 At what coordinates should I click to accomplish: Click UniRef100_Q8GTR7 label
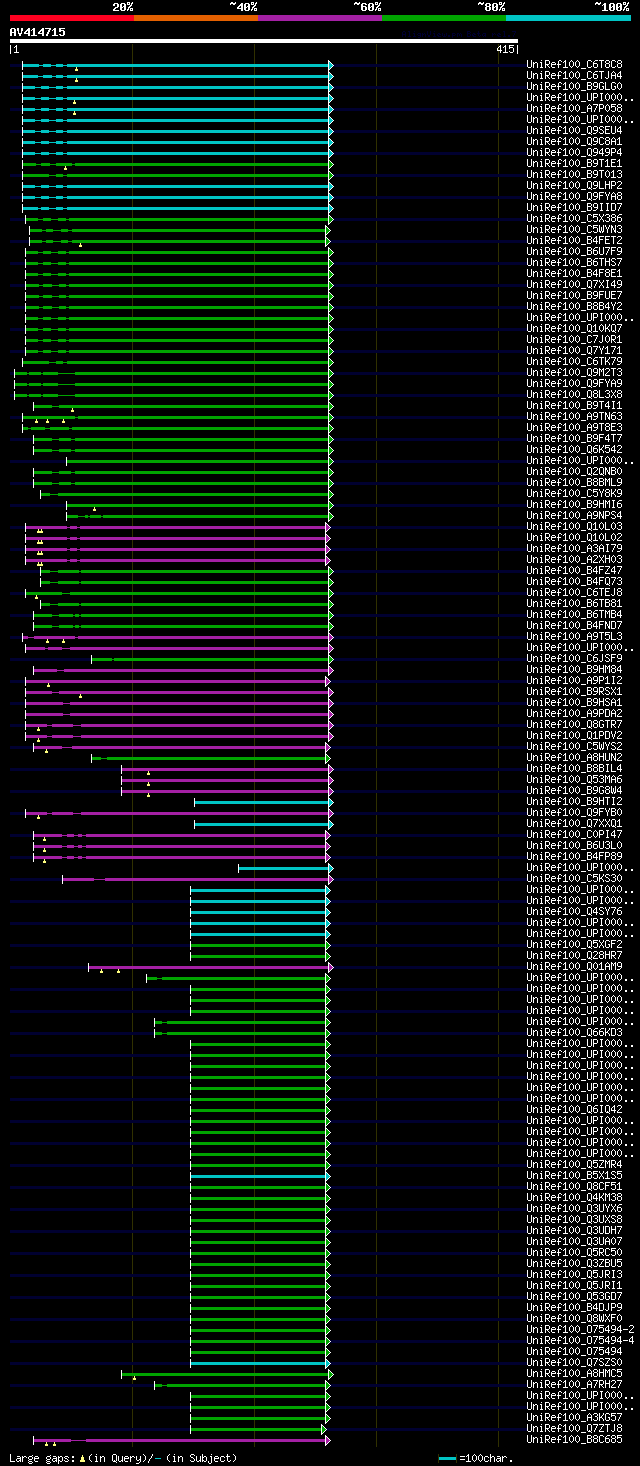pos(575,724)
